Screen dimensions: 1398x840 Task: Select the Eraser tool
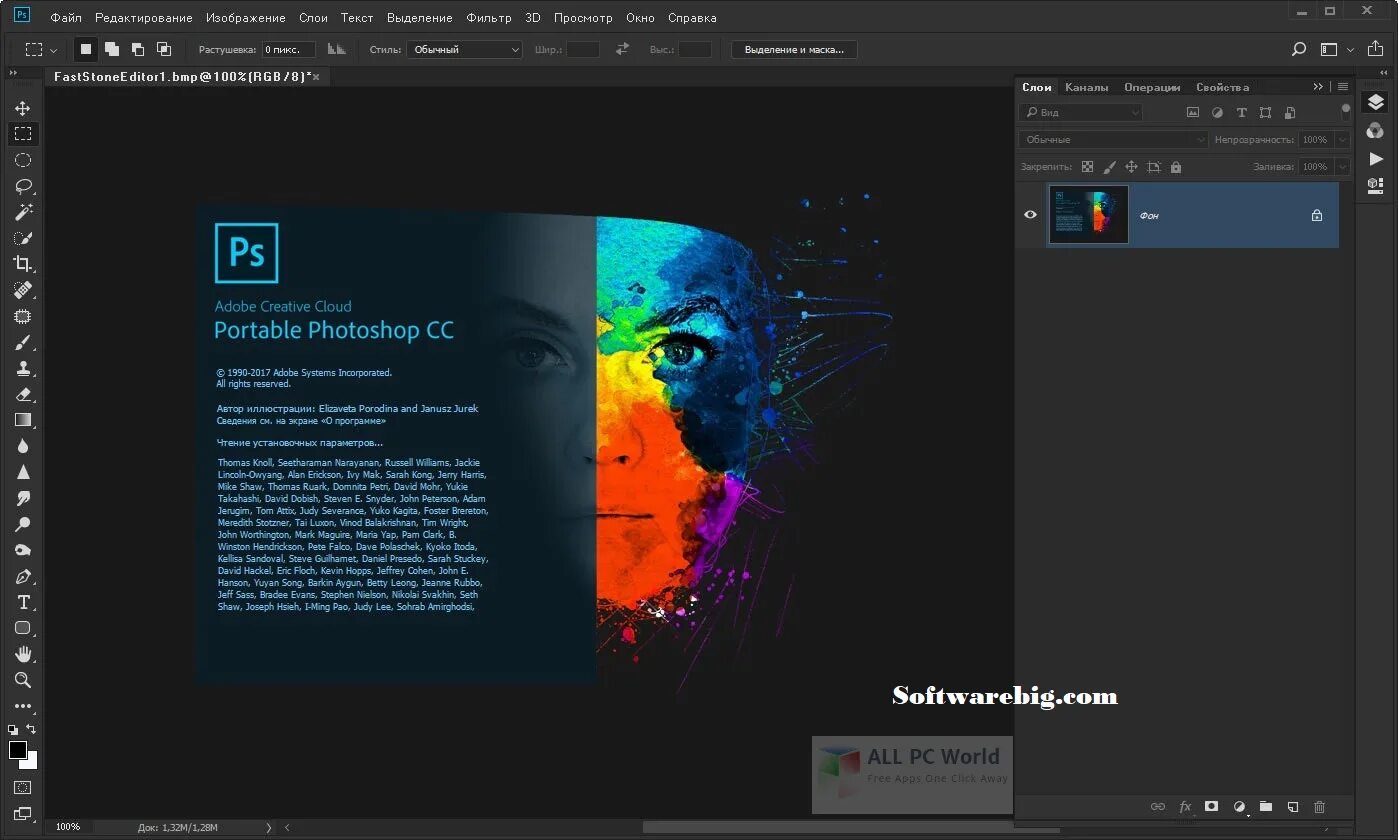pos(22,394)
